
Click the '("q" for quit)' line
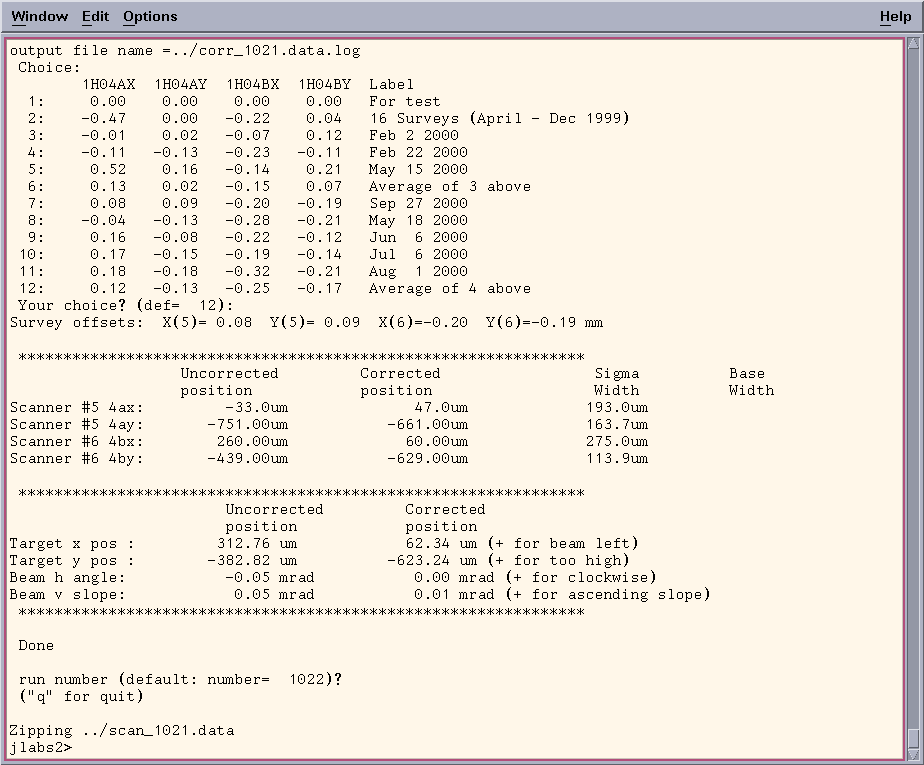81,697
